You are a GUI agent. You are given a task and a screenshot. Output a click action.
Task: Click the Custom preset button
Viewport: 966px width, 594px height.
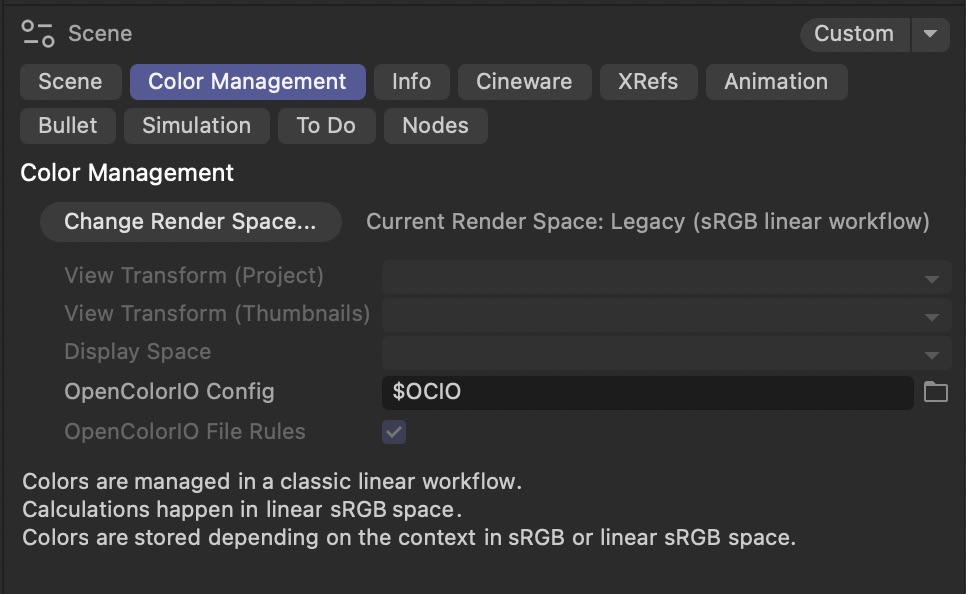[855, 34]
